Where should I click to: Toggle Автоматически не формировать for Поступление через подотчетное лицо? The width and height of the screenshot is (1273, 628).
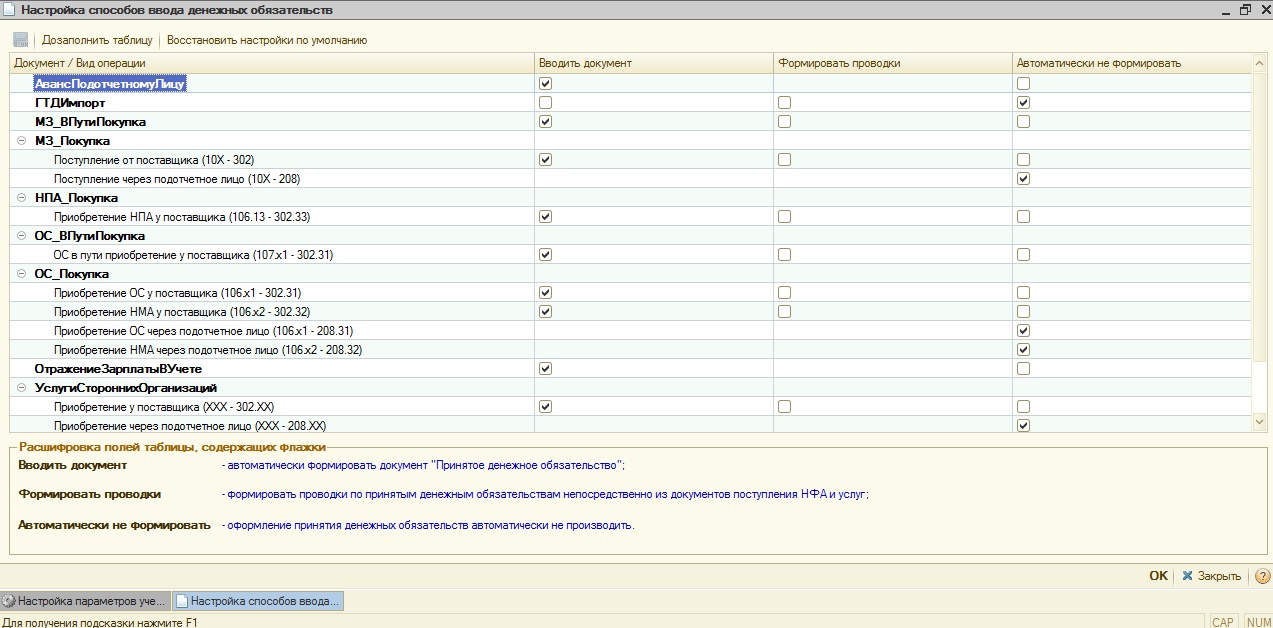point(1023,179)
